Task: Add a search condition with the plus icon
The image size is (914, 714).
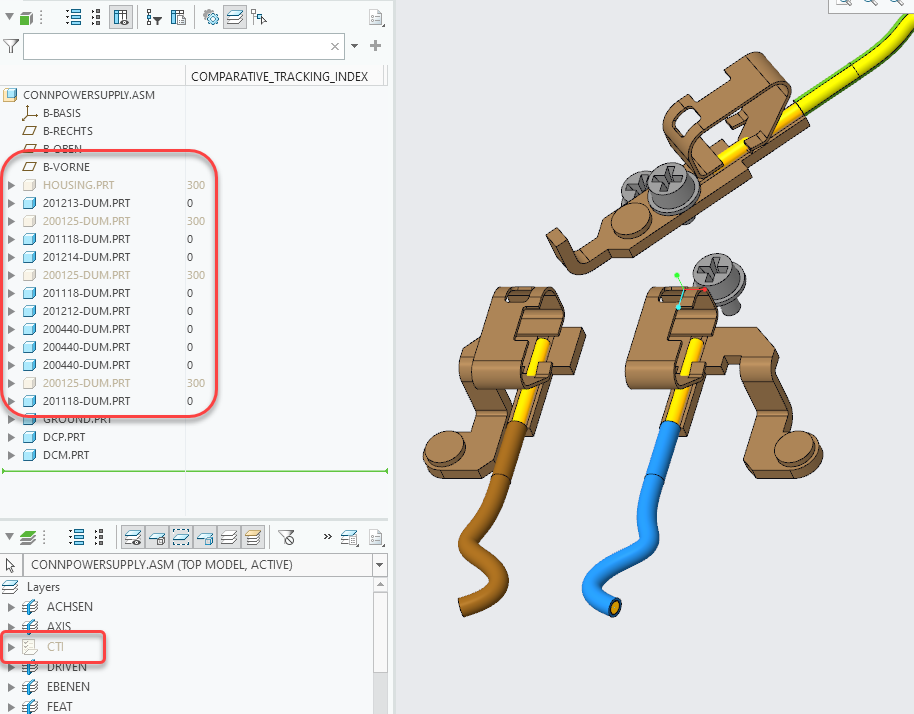Action: click(375, 46)
